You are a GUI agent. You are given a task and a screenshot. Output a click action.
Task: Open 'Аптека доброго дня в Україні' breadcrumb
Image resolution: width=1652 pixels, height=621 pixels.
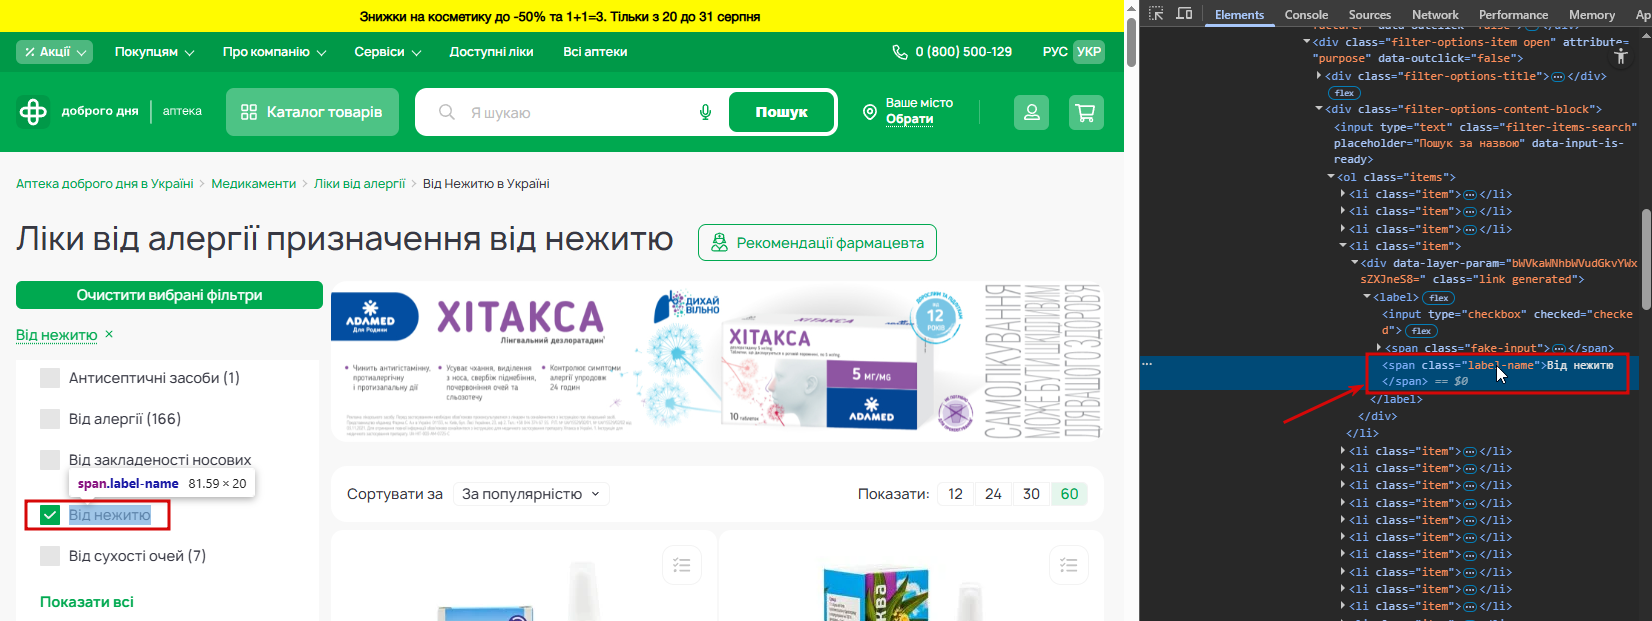click(x=105, y=184)
